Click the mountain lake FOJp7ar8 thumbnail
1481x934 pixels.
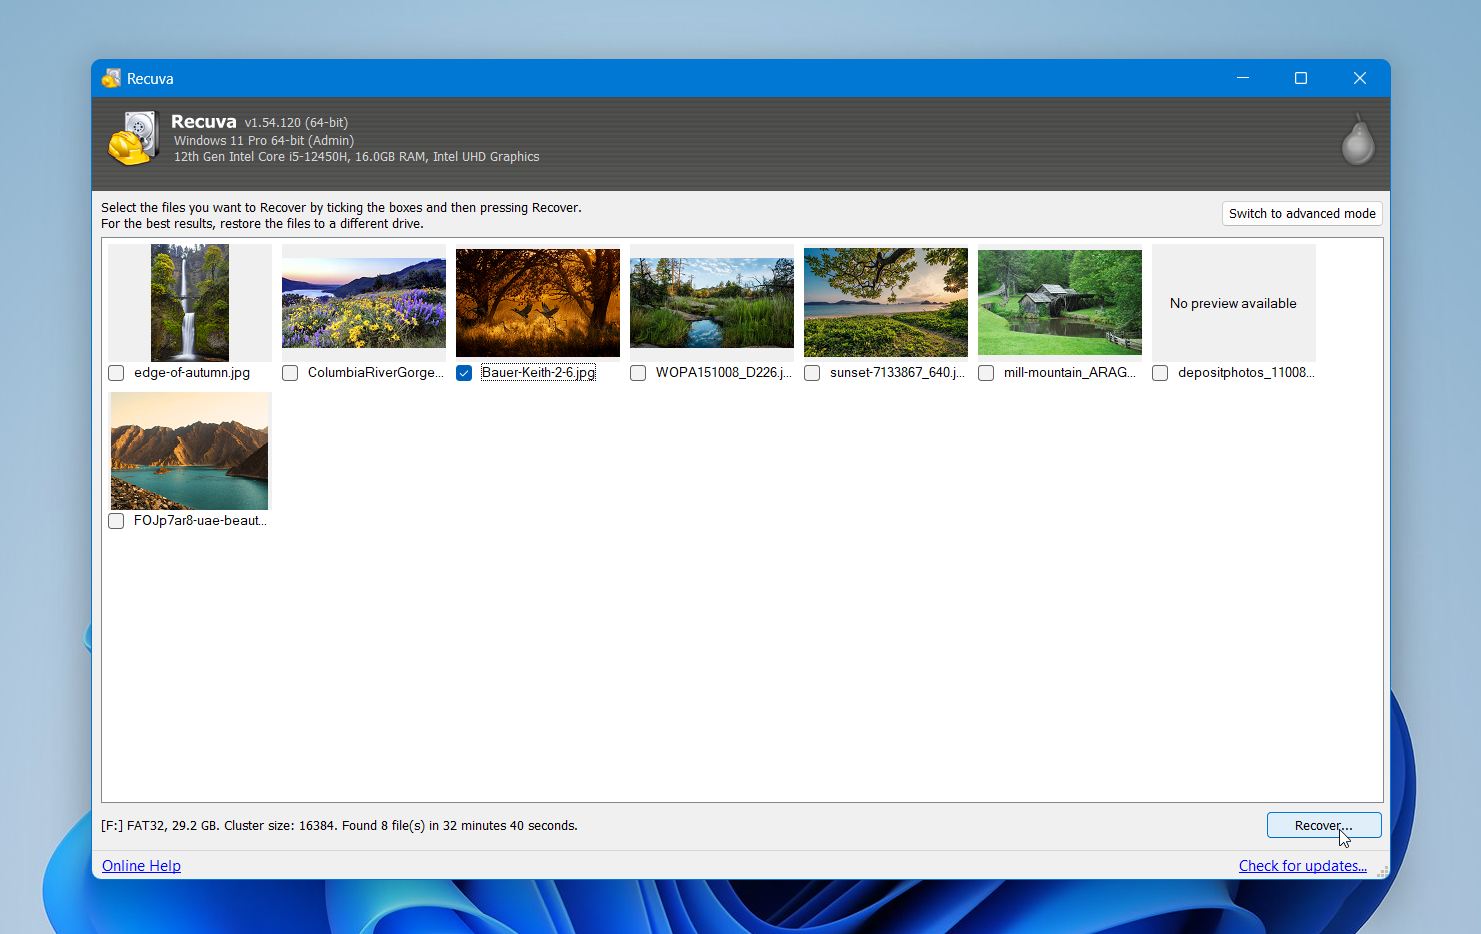189,451
